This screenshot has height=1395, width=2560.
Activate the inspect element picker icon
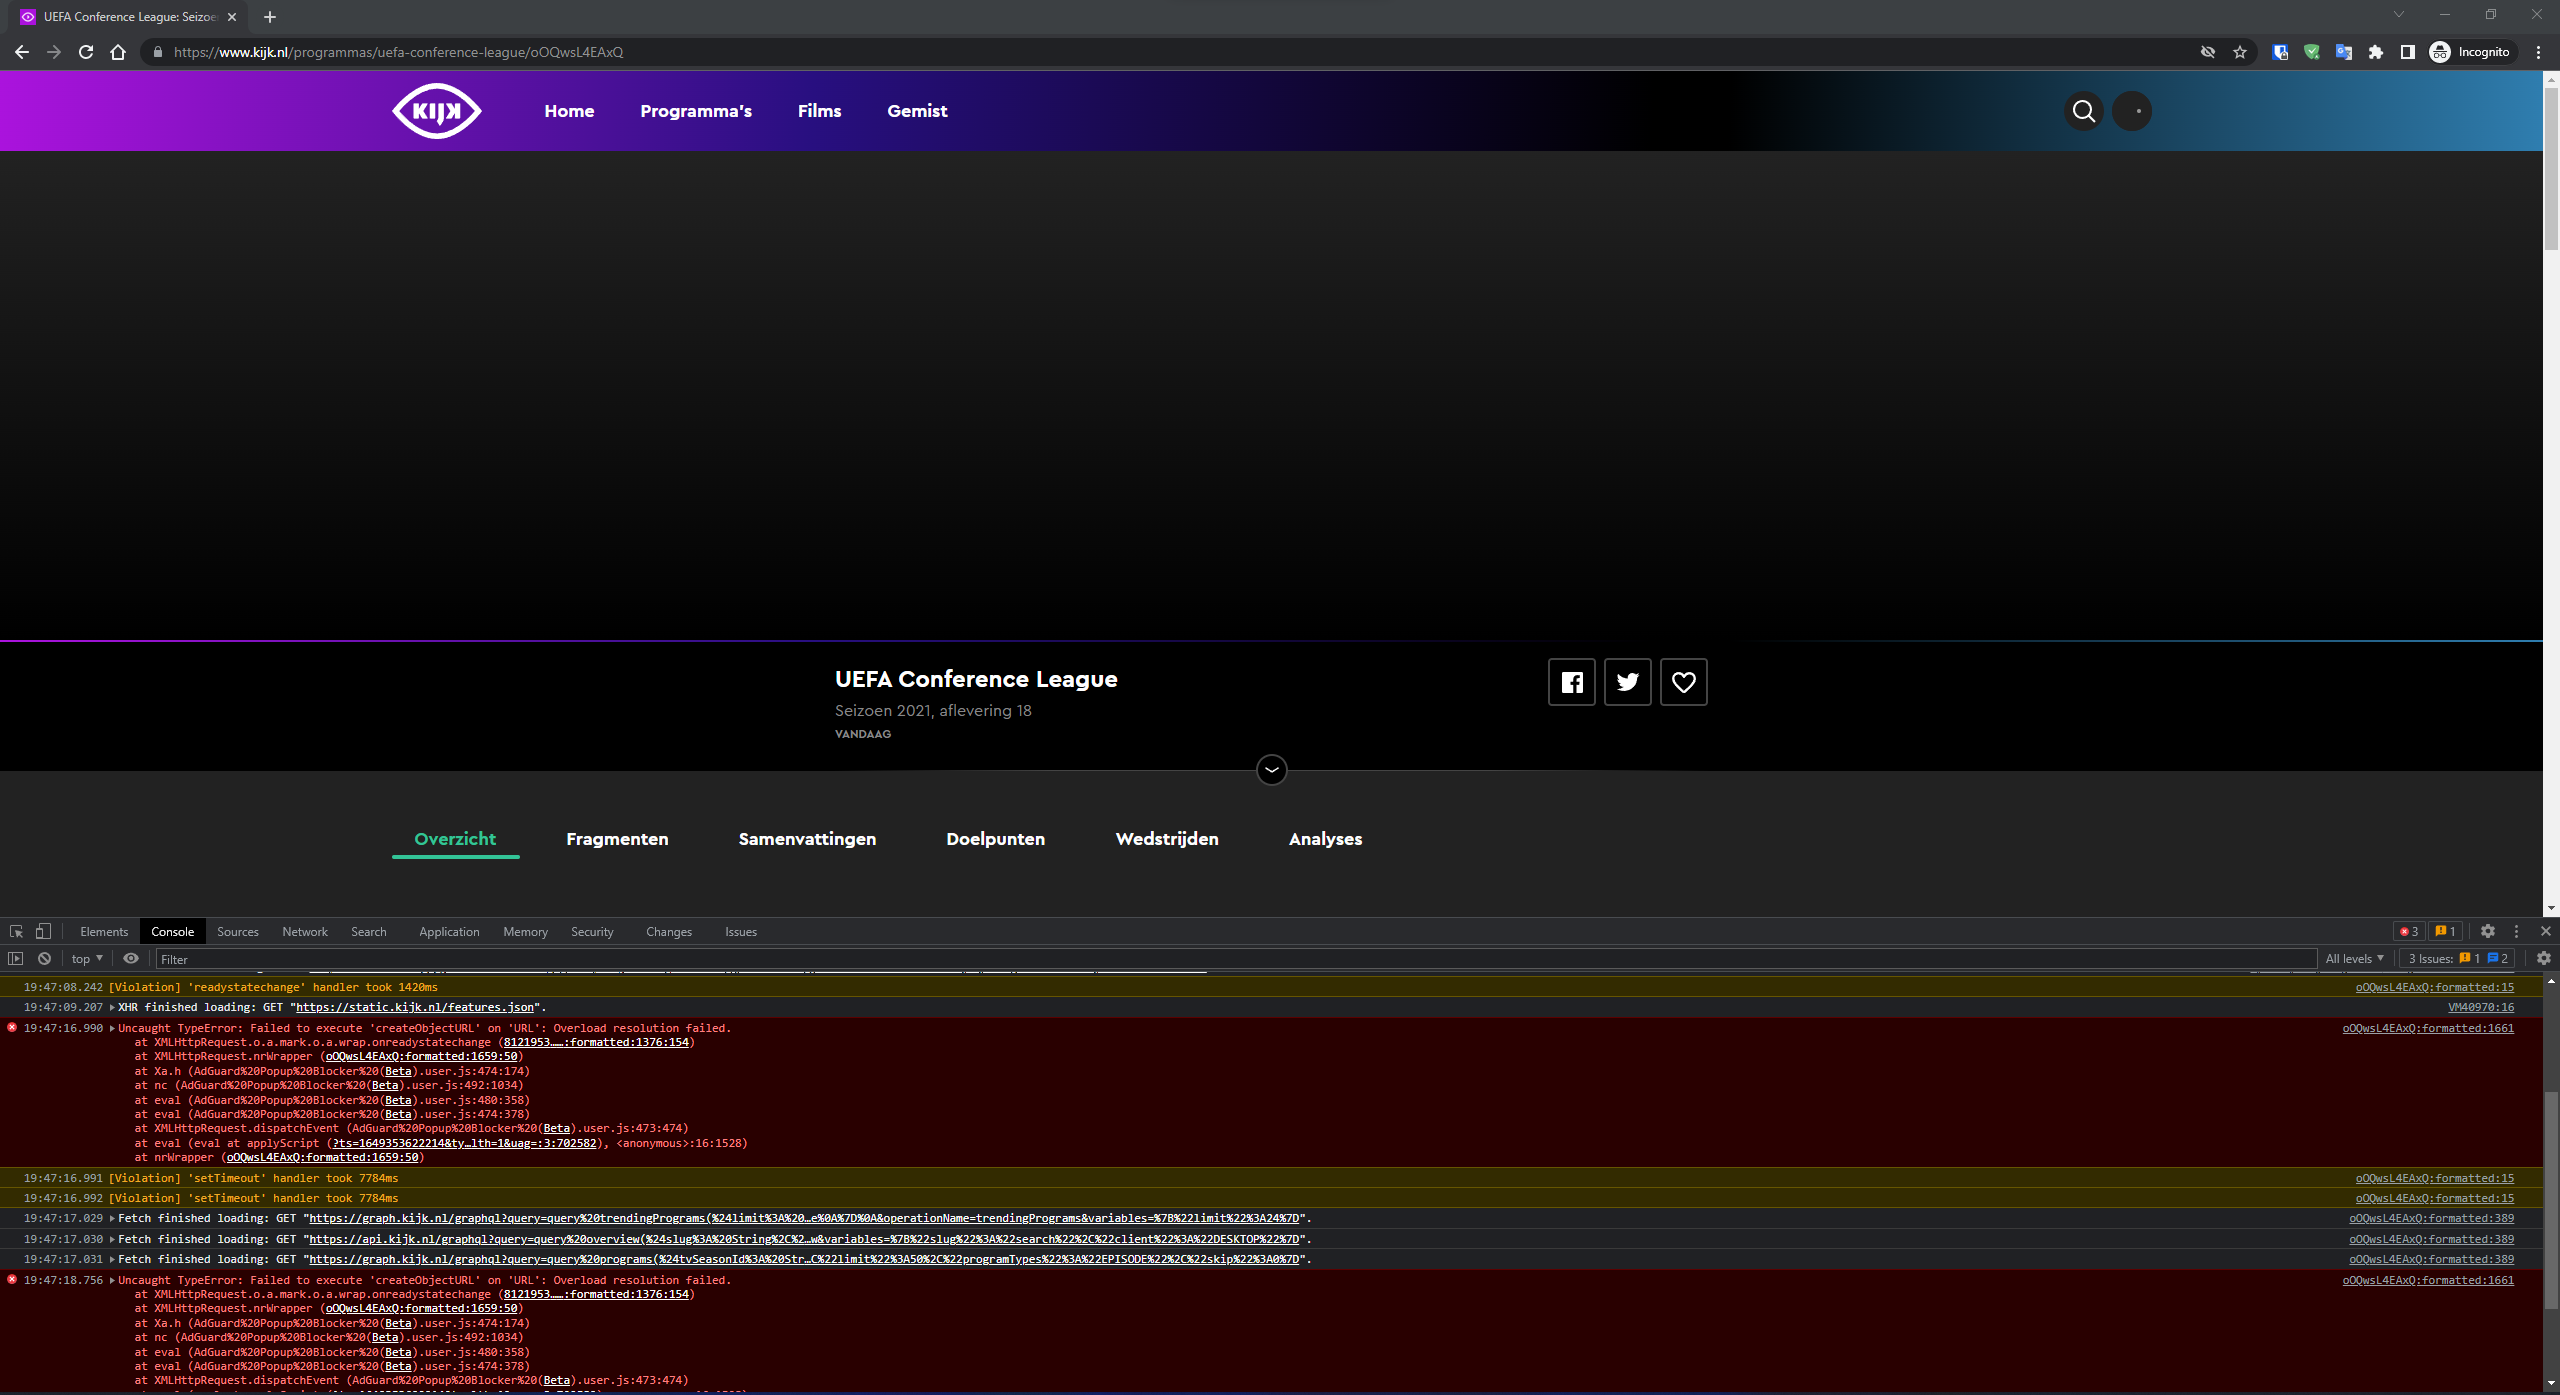pyautogui.click(x=16, y=931)
